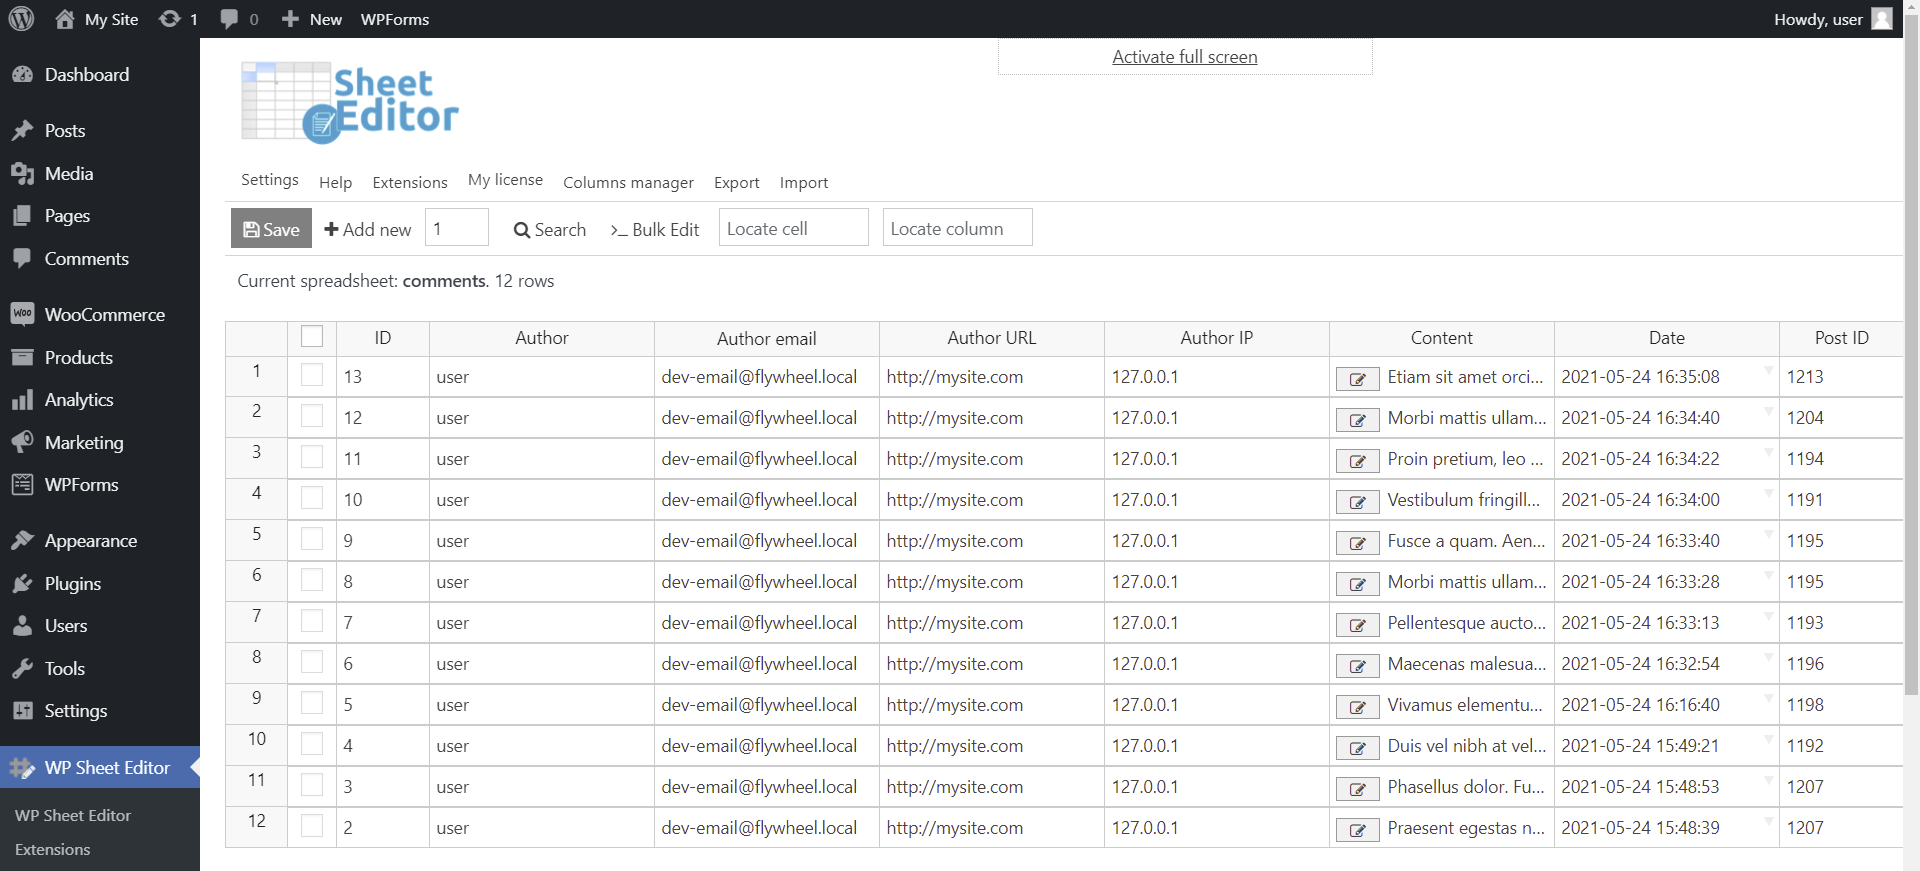Toggle the select all rows checkbox

click(312, 337)
